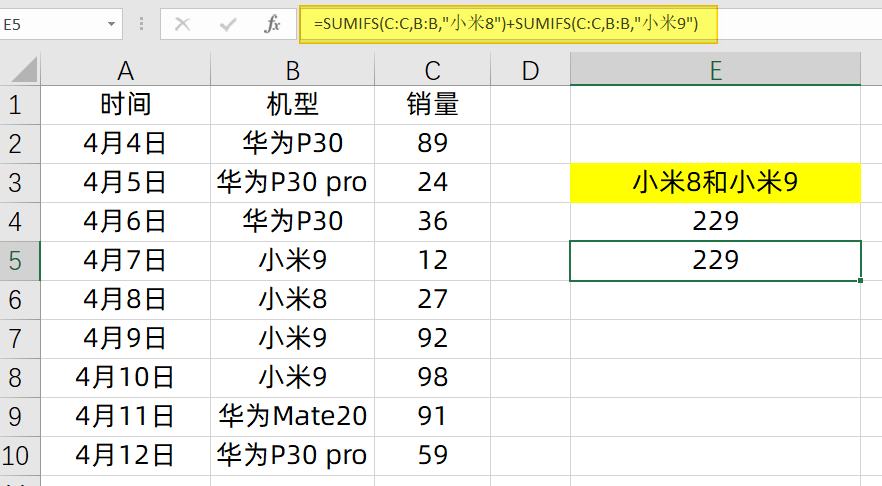Click the cell labeled 机型
This screenshot has height=486, width=882.
tap(292, 105)
